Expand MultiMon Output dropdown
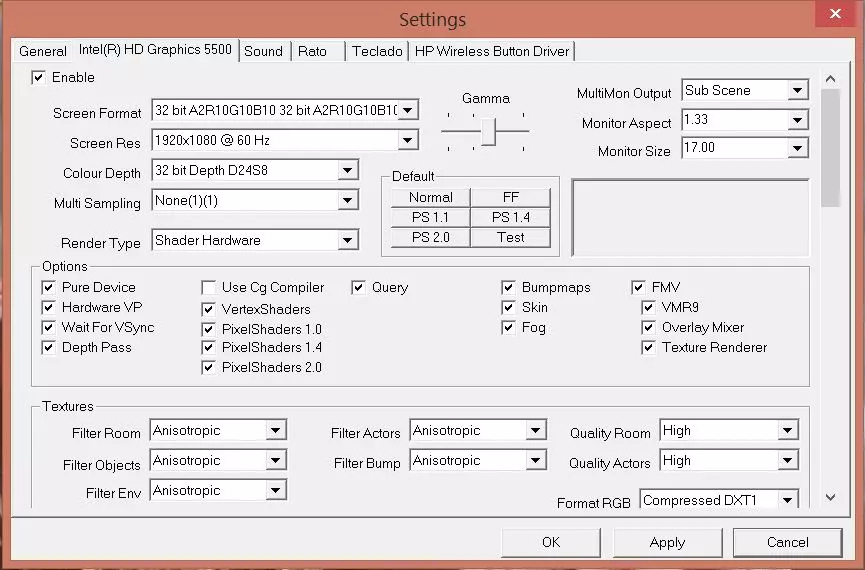Screen dimensions: 865x570 click(x=798, y=90)
